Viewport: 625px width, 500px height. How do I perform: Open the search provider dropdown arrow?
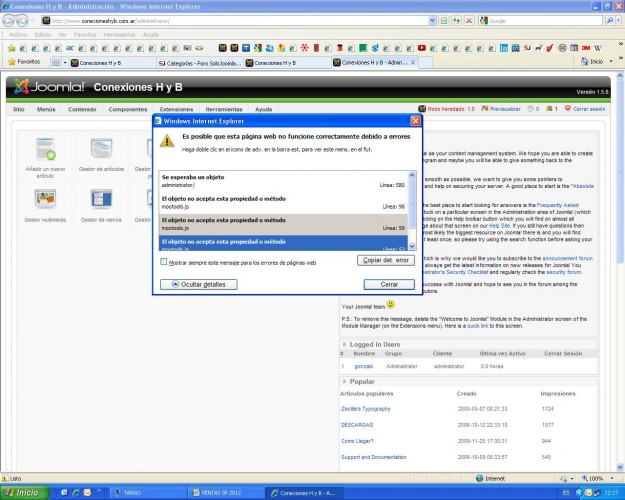click(618, 21)
